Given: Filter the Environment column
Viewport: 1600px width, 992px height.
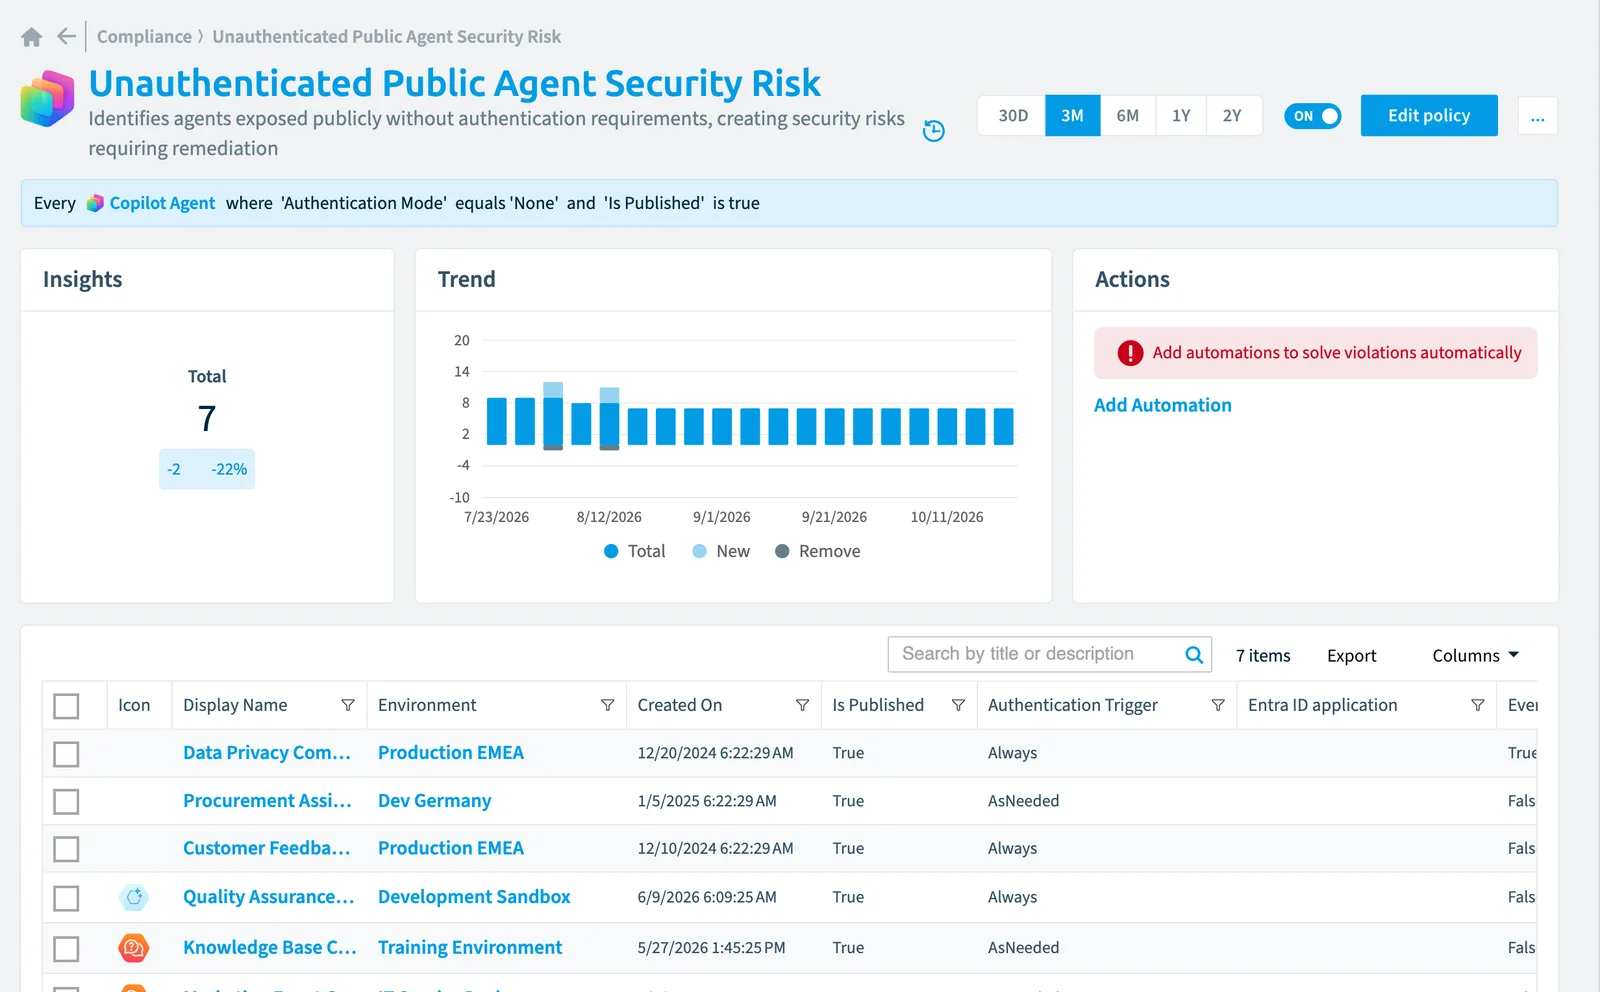Looking at the screenshot, I should 607,705.
